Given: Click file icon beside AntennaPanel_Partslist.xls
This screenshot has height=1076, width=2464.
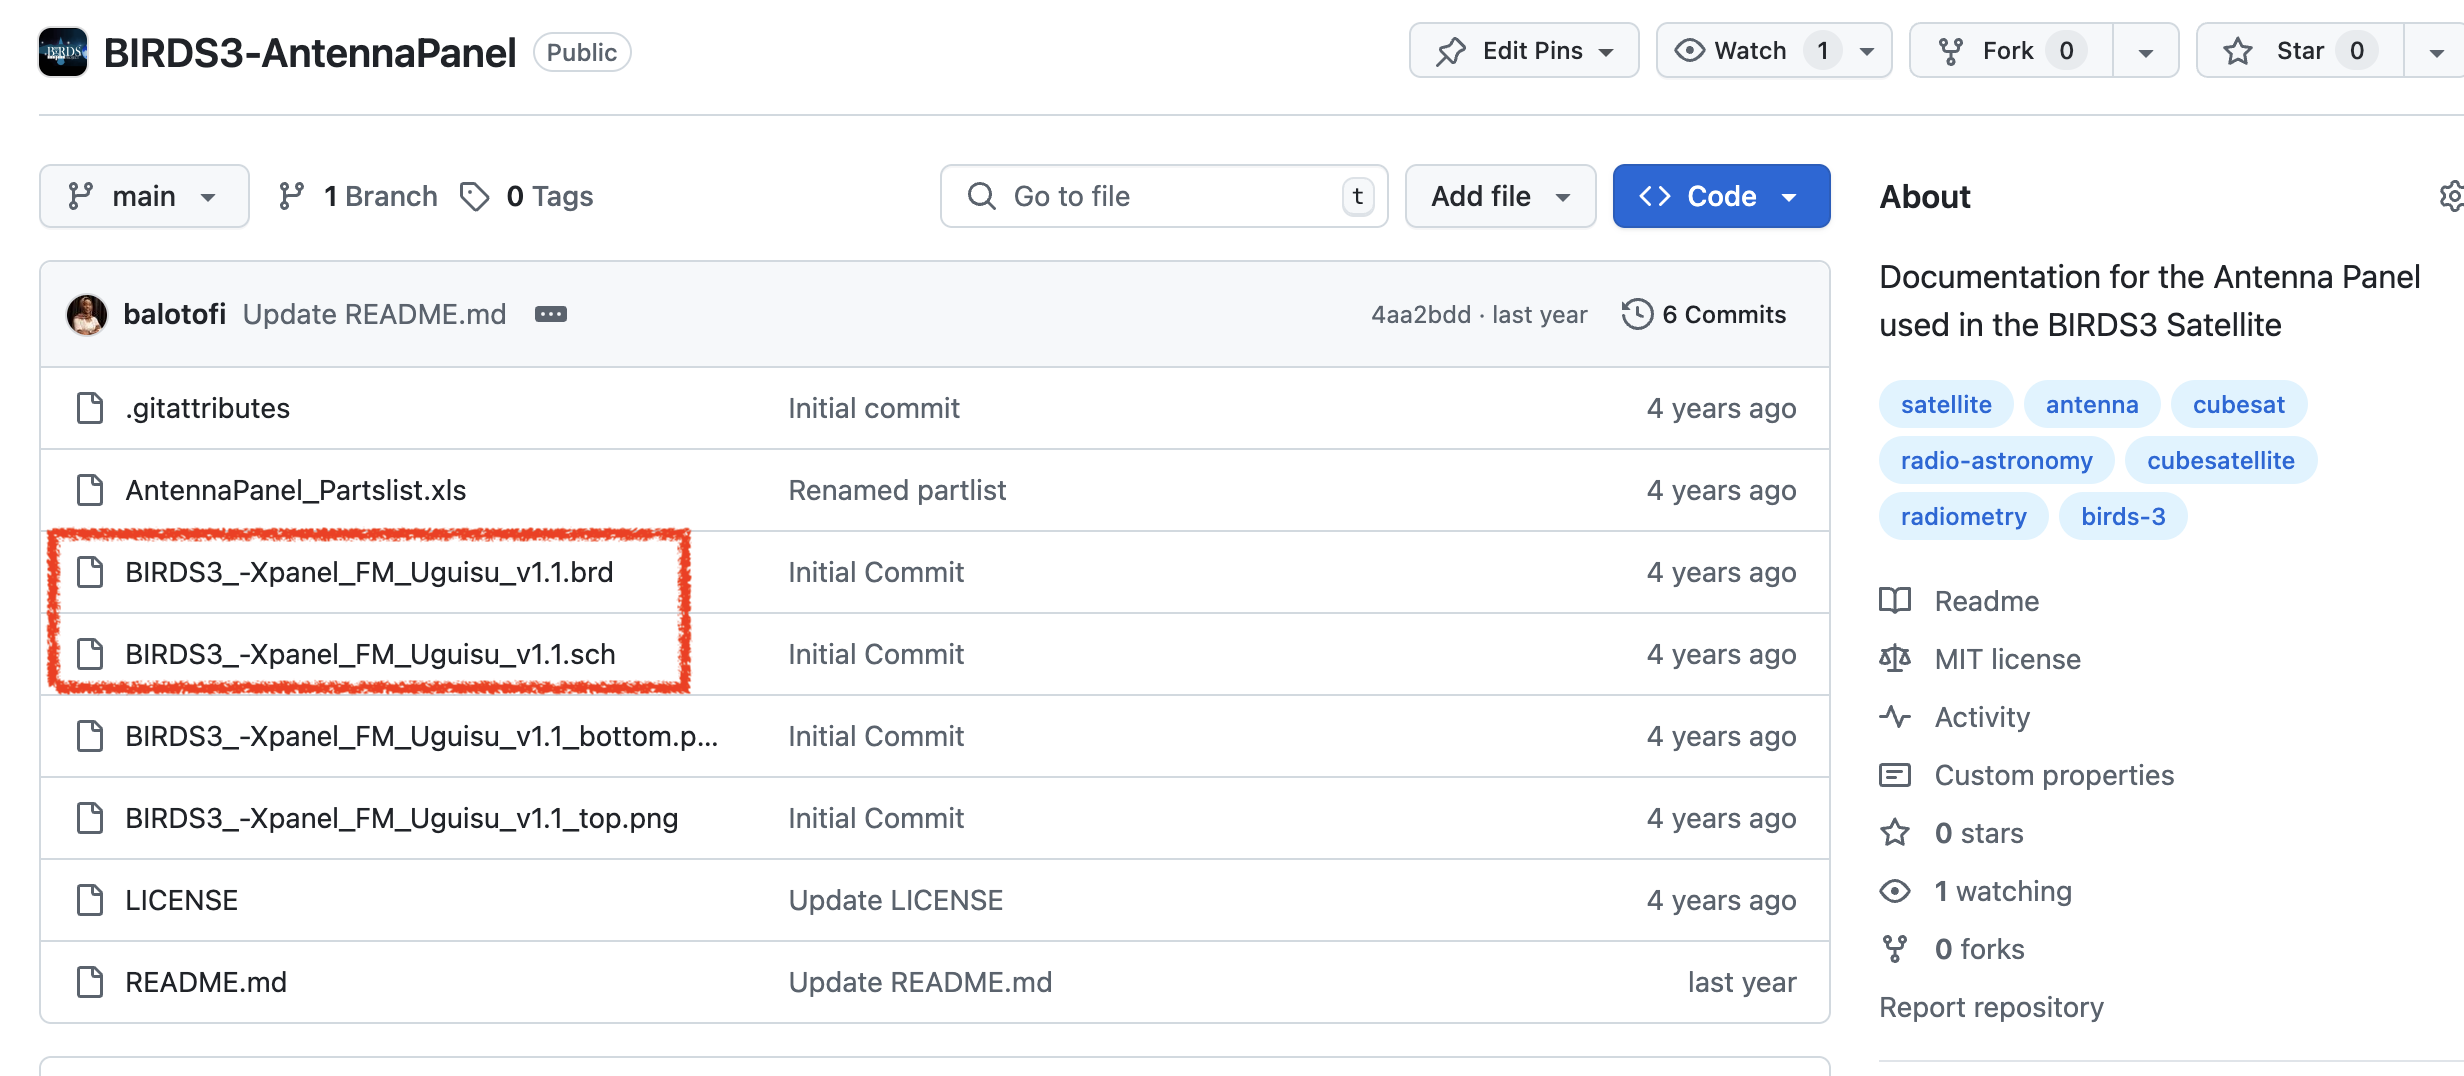Looking at the screenshot, I should (x=90, y=490).
